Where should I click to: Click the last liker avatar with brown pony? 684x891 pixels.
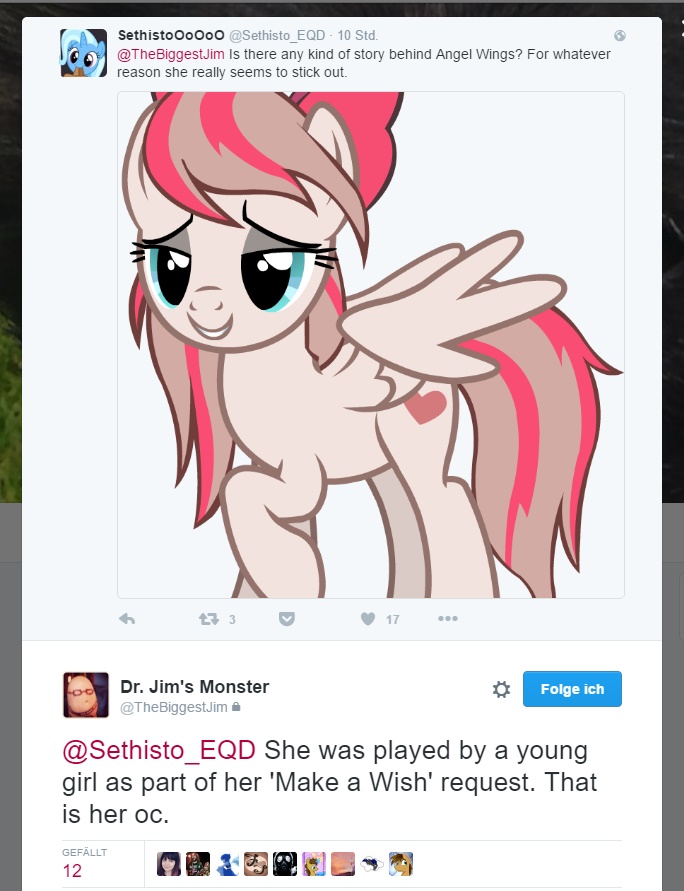tap(401, 864)
